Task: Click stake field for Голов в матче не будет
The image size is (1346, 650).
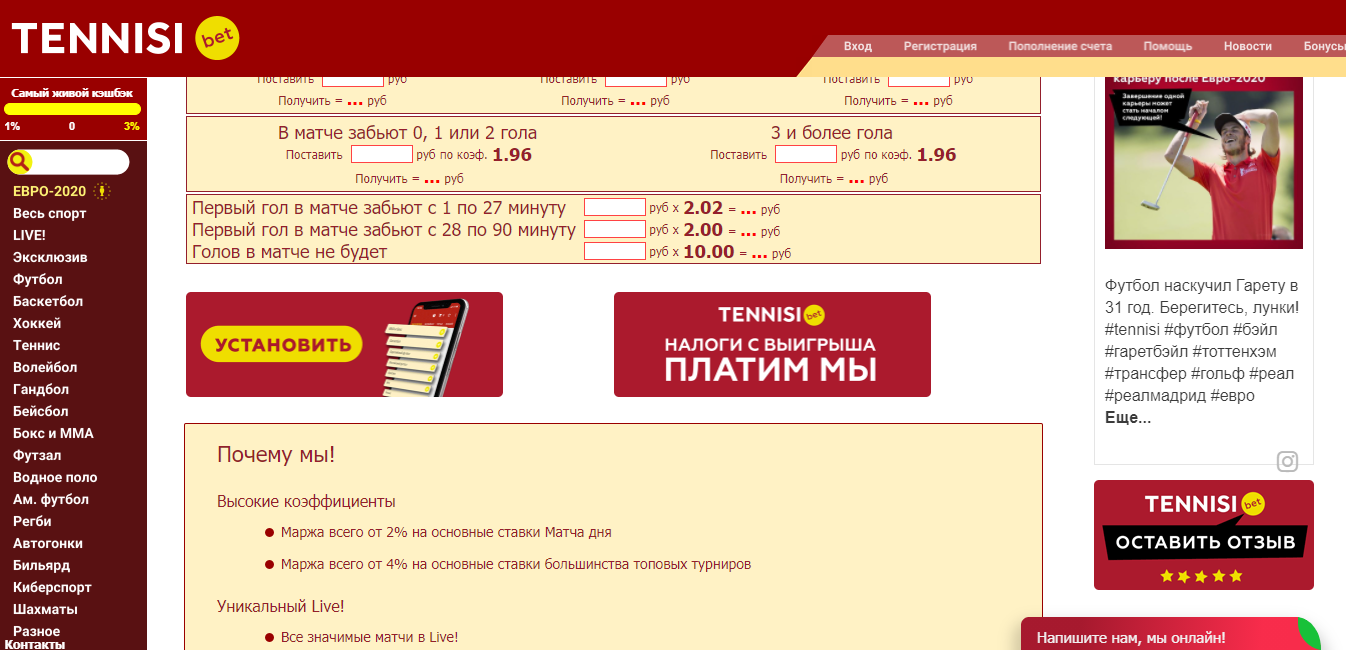Action: click(615, 251)
